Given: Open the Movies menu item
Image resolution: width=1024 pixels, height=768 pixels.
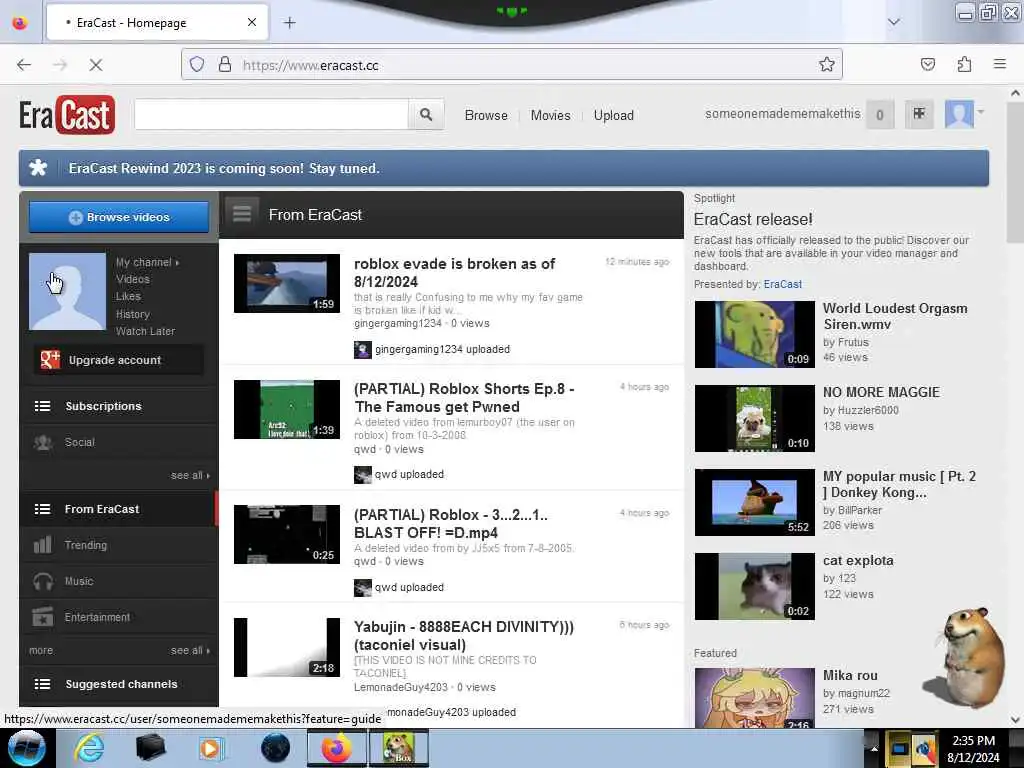Looking at the screenshot, I should point(551,116).
